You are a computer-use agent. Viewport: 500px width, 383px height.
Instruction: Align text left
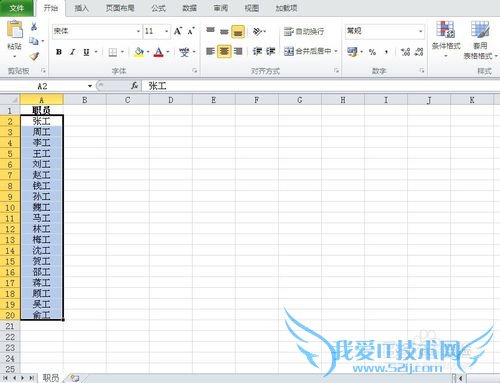coord(210,51)
